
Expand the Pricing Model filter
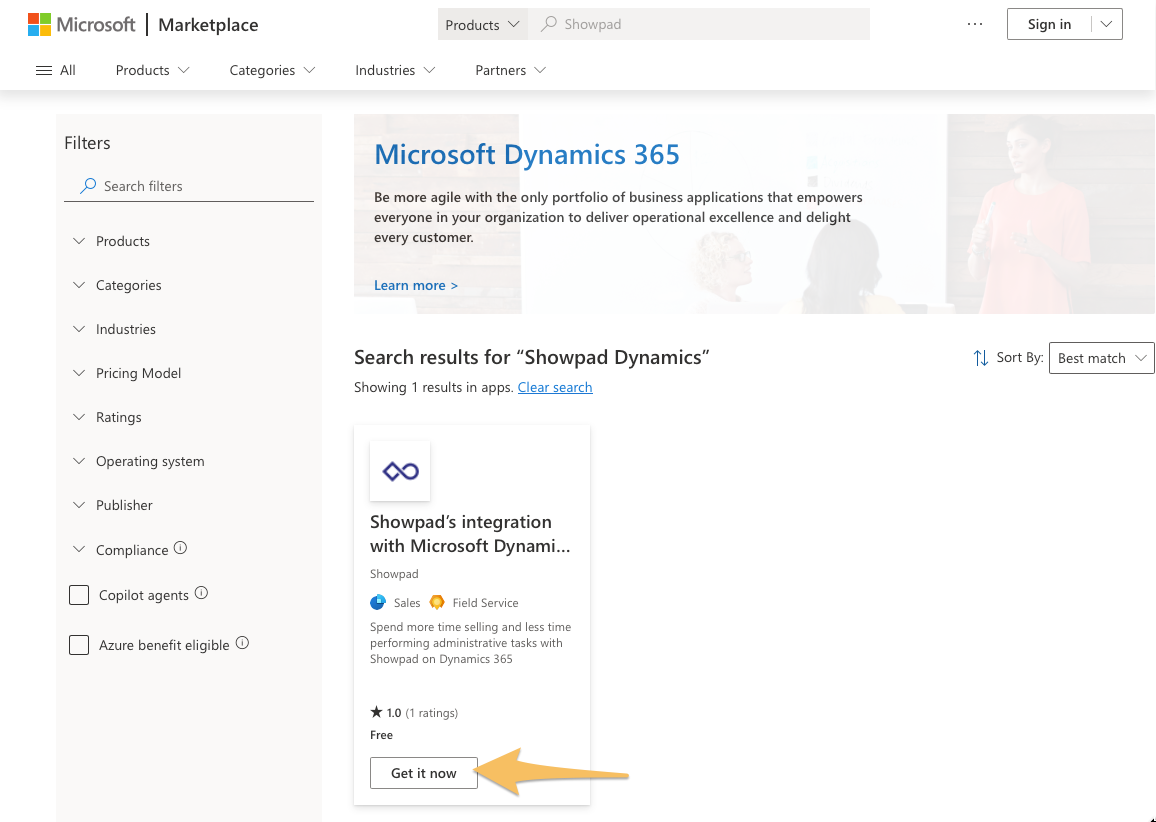(138, 373)
